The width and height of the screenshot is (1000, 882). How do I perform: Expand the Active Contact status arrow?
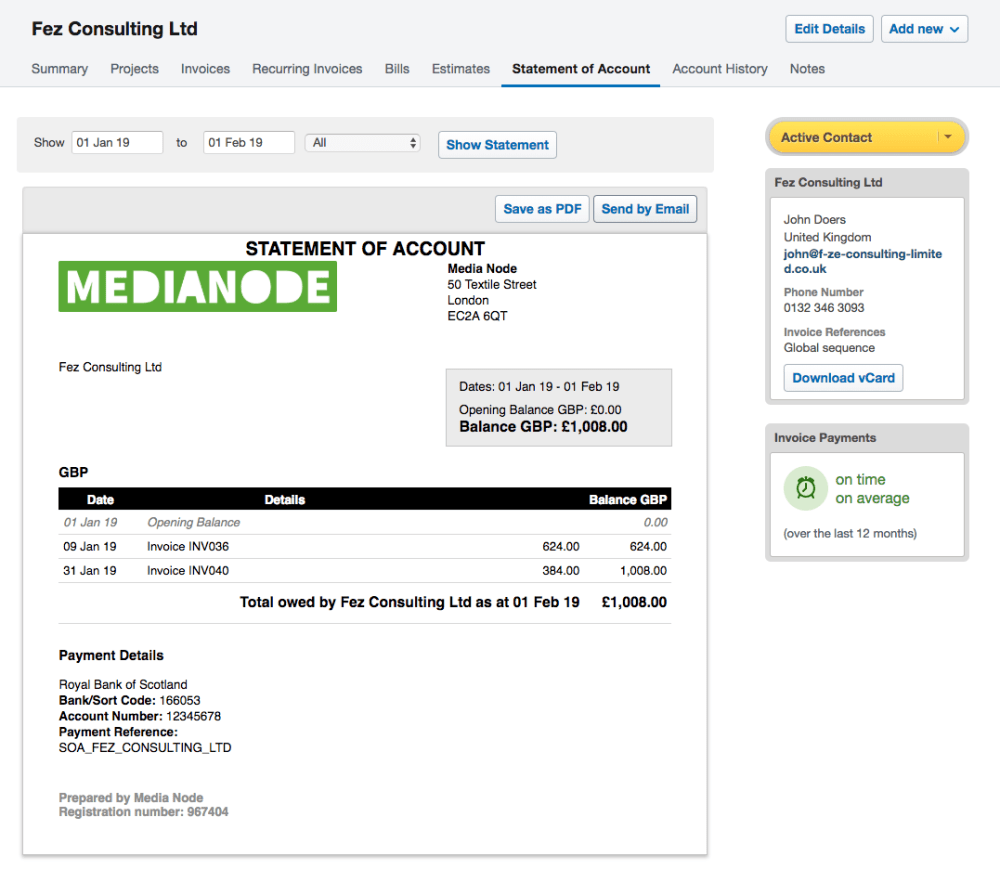pos(947,138)
